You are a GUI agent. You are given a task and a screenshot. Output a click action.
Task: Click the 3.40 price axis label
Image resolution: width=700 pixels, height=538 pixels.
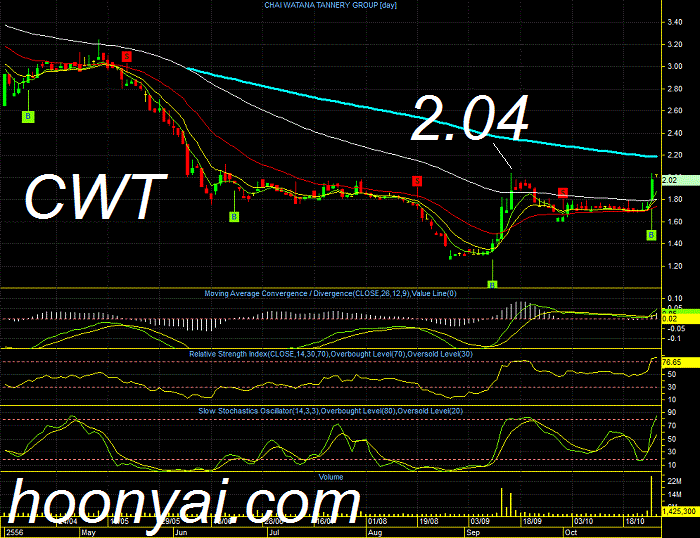click(x=675, y=22)
